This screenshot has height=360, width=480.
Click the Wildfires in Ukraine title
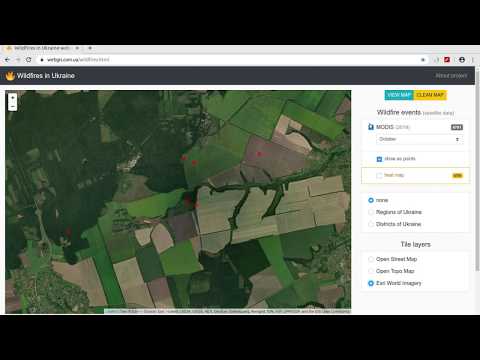(x=46, y=76)
